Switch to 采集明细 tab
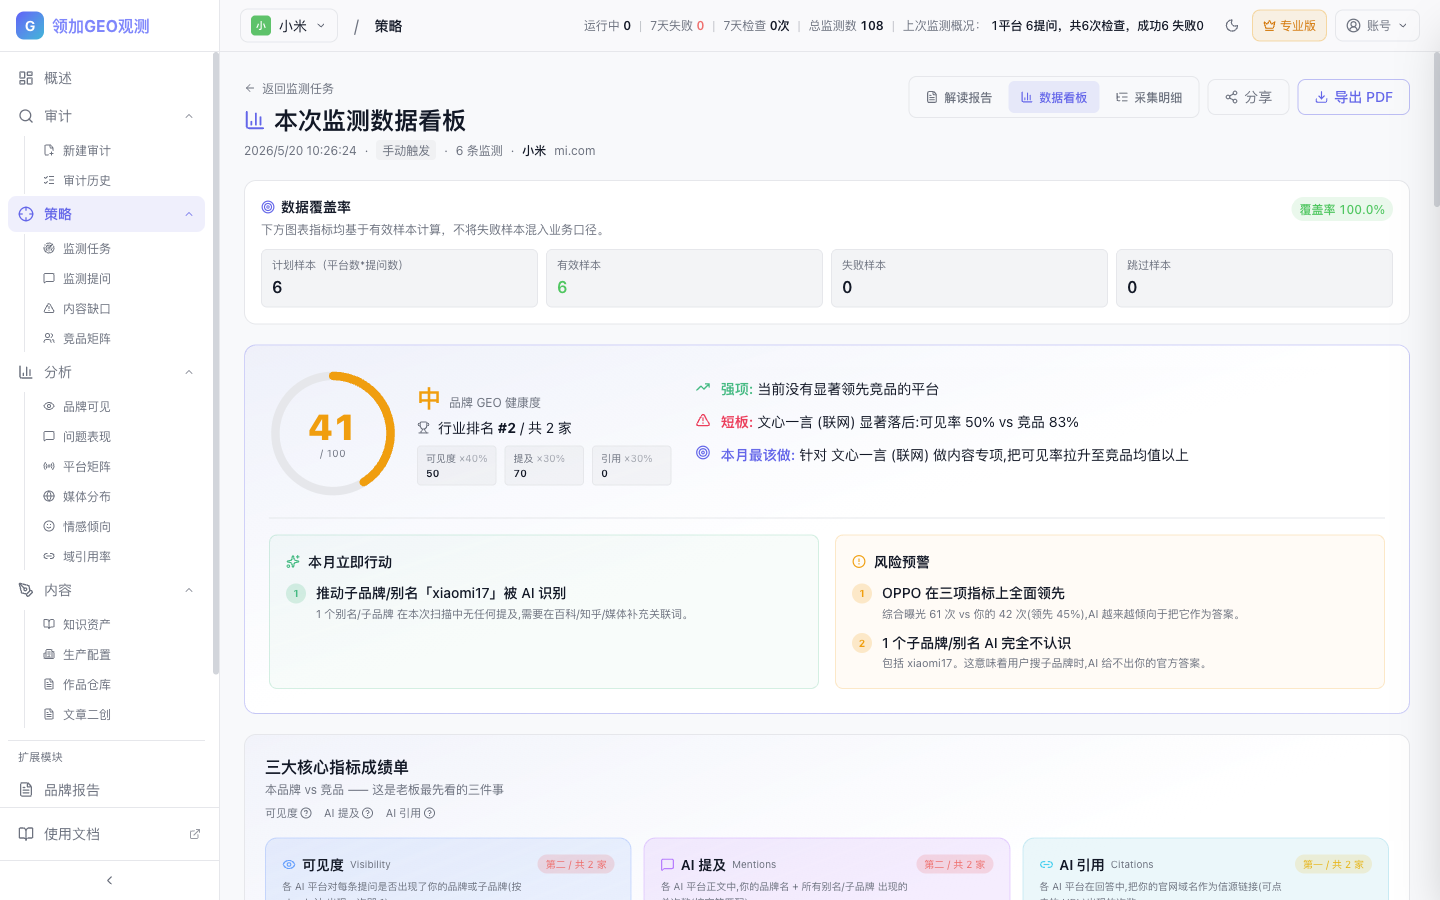This screenshot has width=1440, height=900. click(x=1149, y=97)
